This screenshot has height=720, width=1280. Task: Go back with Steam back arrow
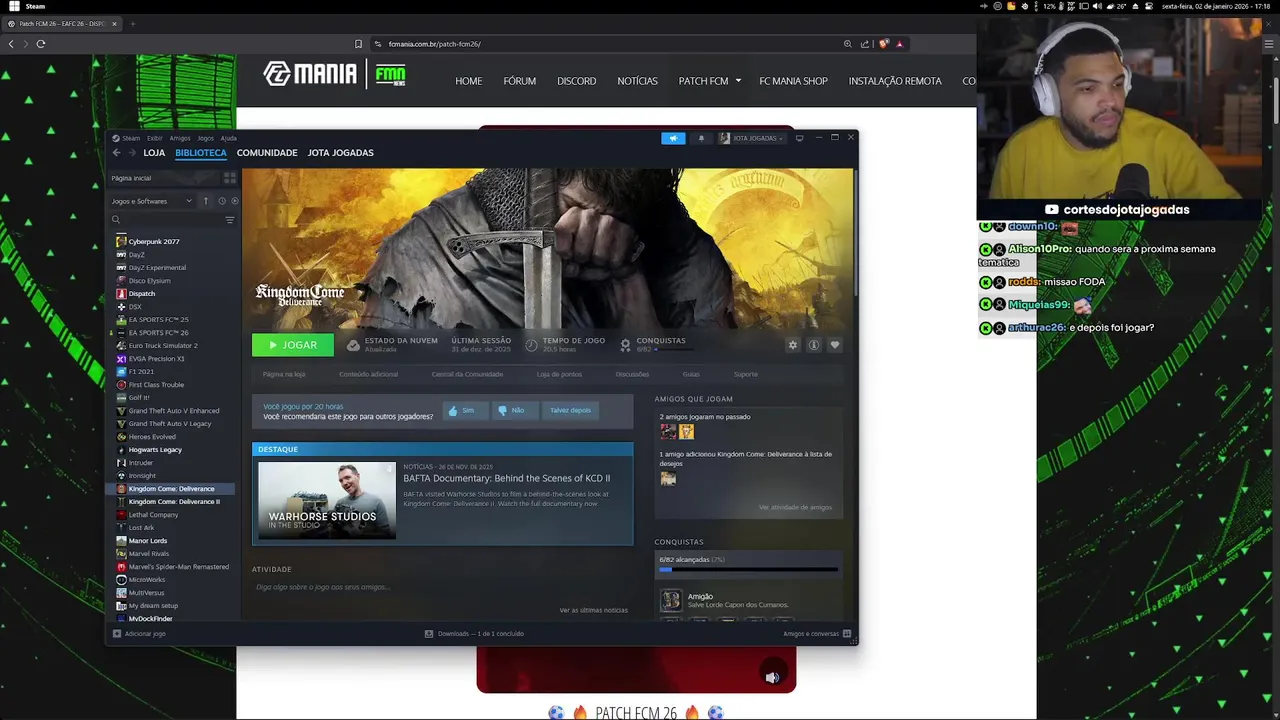[116, 153]
